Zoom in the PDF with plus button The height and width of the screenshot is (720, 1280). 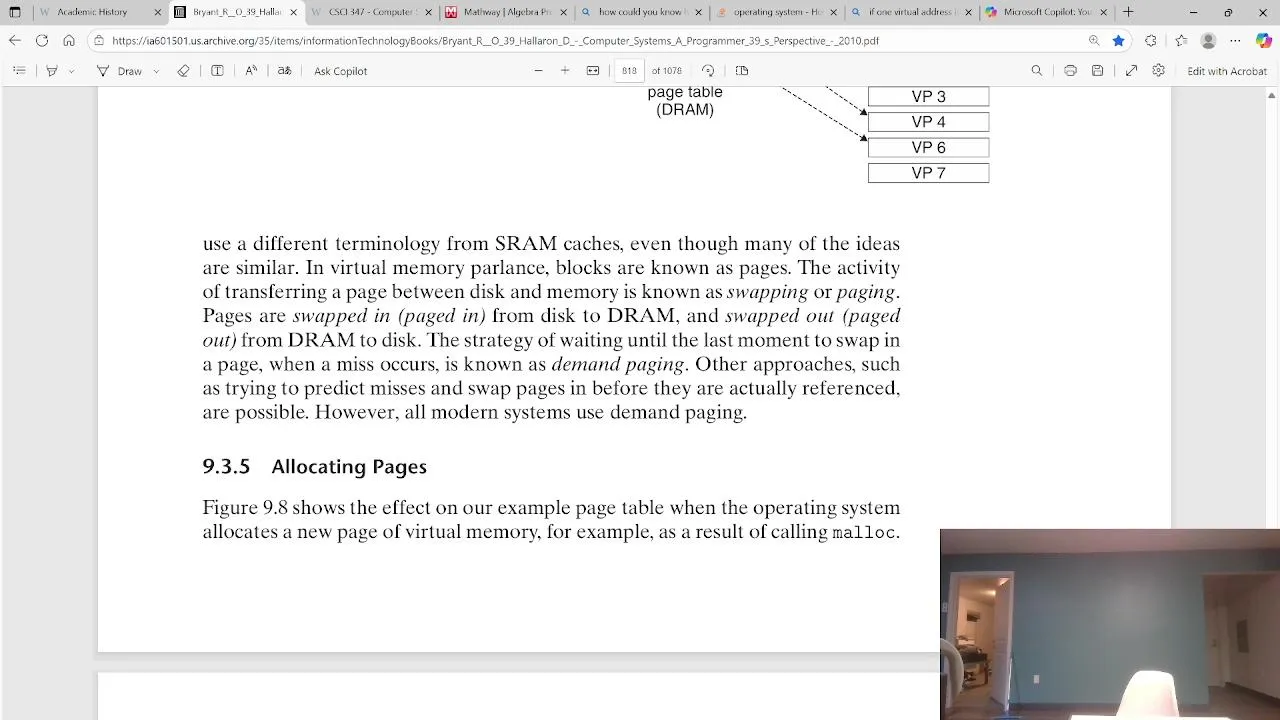click(565, 71)
